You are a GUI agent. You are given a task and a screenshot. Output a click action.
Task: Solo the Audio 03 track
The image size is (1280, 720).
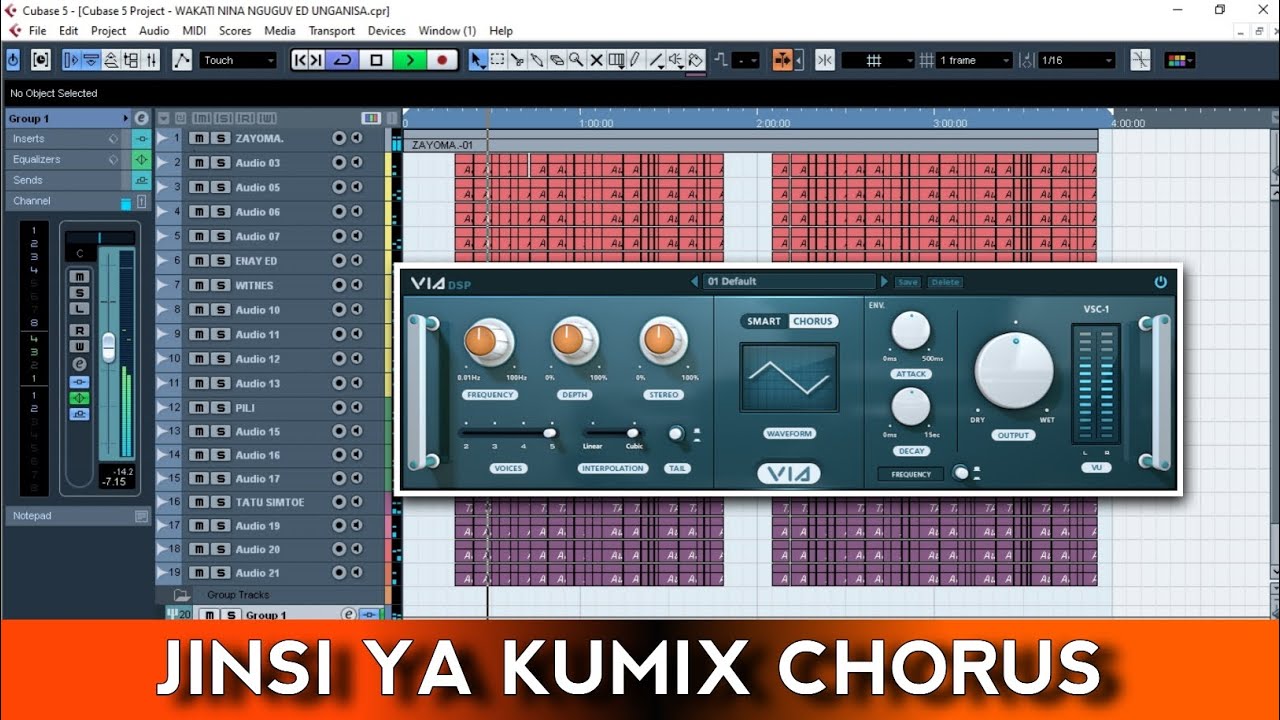(221, 162)
